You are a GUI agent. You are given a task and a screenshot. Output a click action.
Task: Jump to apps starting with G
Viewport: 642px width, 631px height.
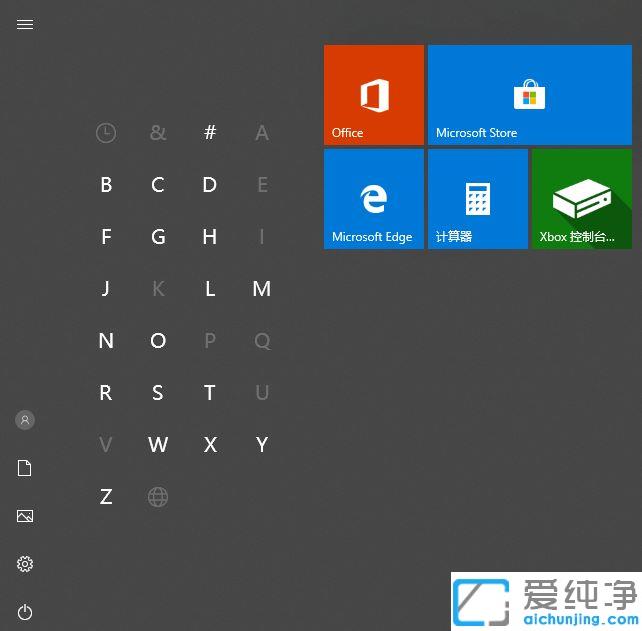[158, 237]
